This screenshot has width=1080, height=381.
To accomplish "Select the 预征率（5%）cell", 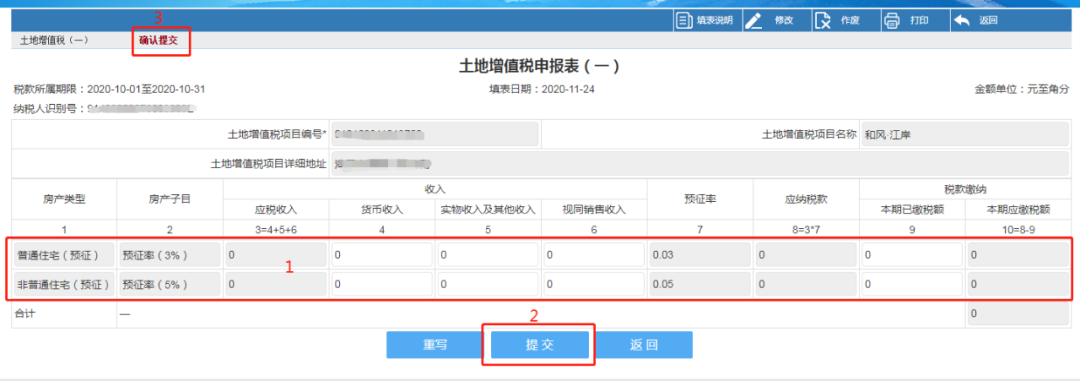I will coord(170,284).
